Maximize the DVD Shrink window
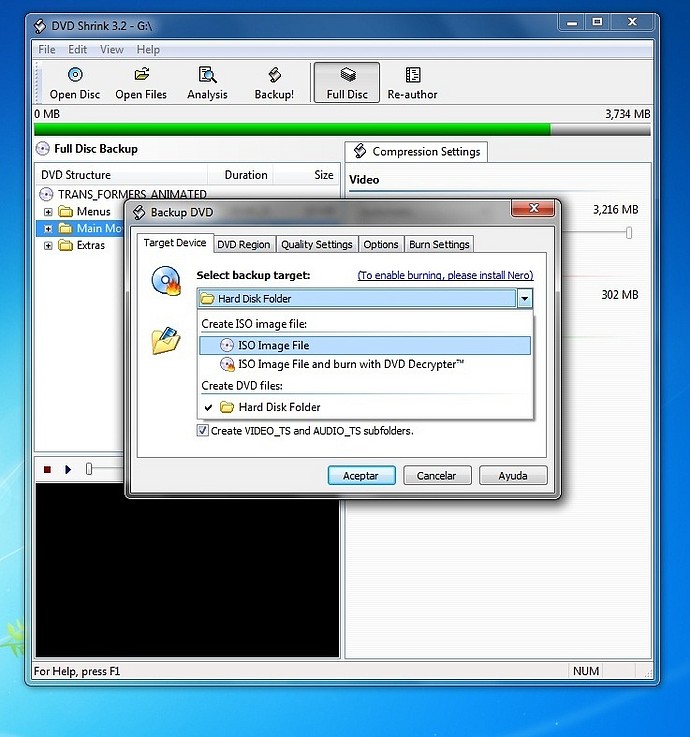The height and width of the screenshot is (737, 690). 597,23
